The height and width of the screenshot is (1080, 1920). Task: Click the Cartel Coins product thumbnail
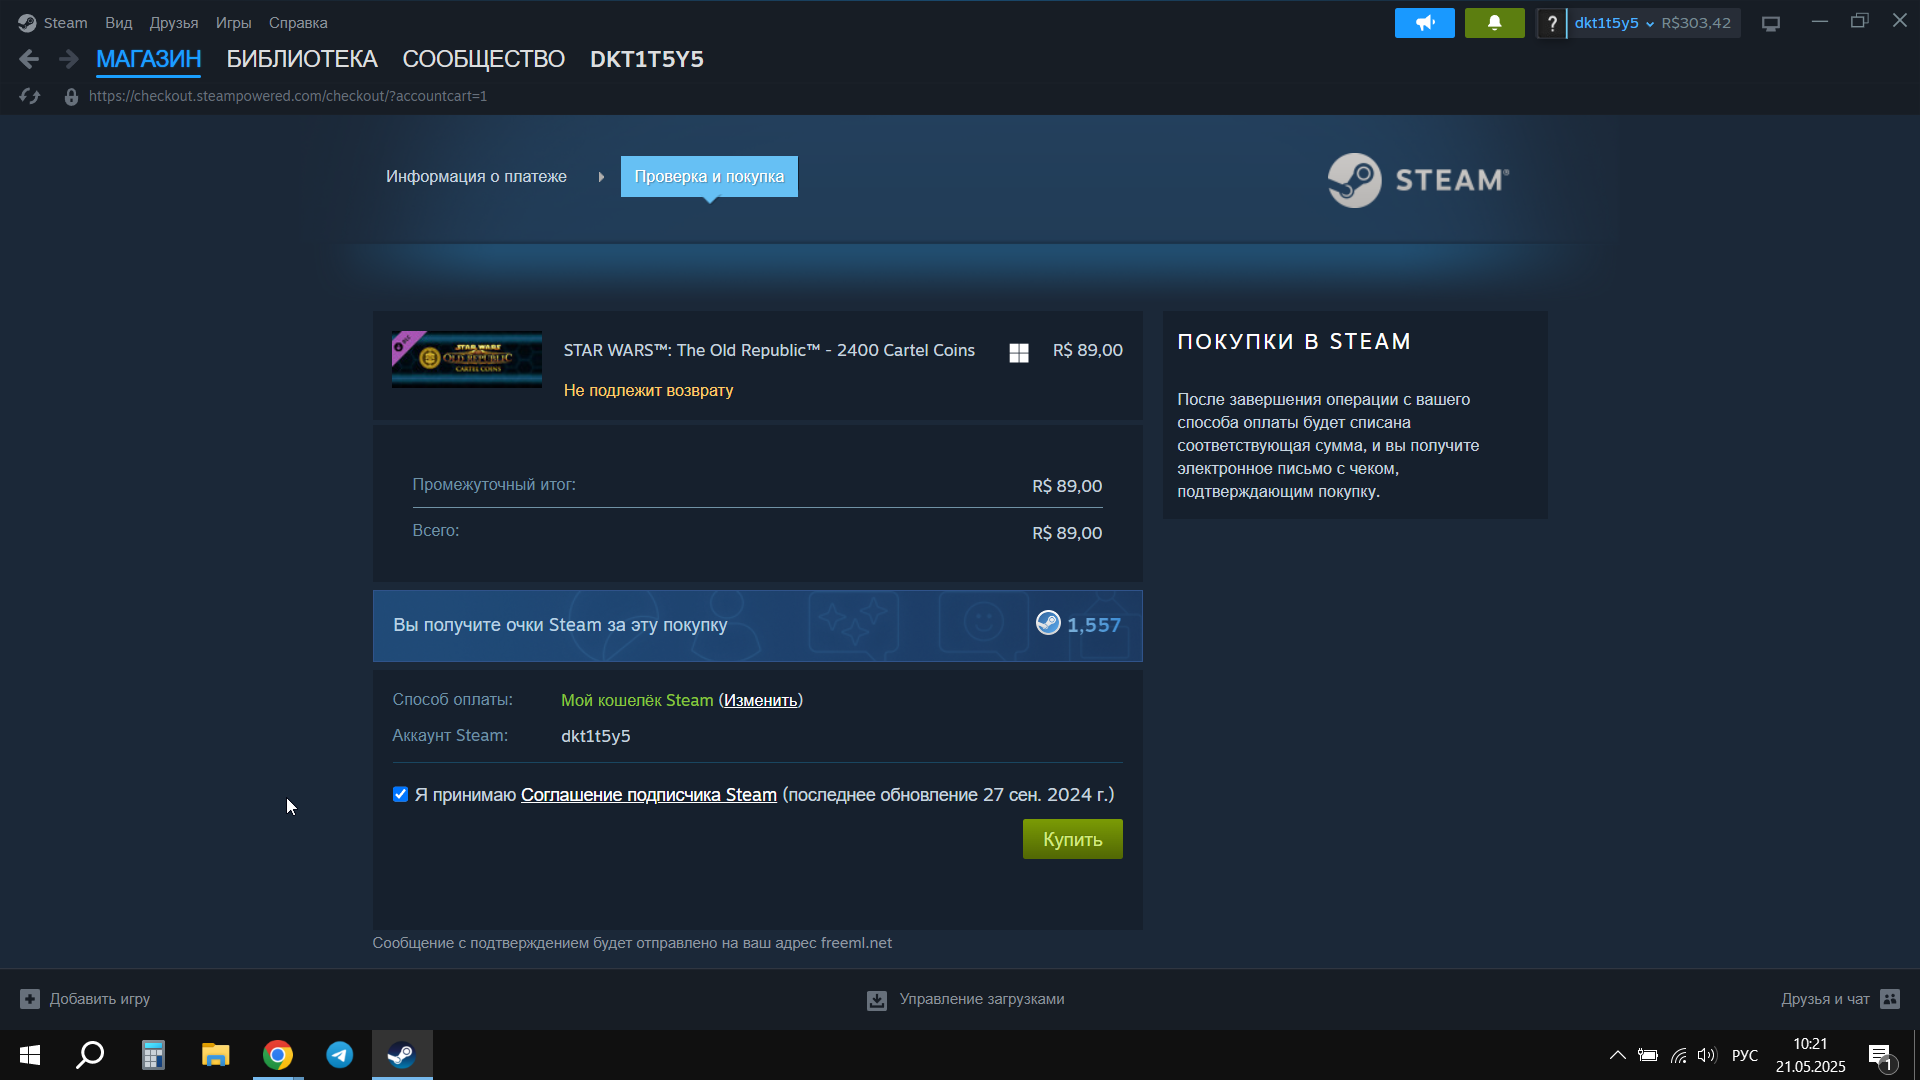pos(467,359)
